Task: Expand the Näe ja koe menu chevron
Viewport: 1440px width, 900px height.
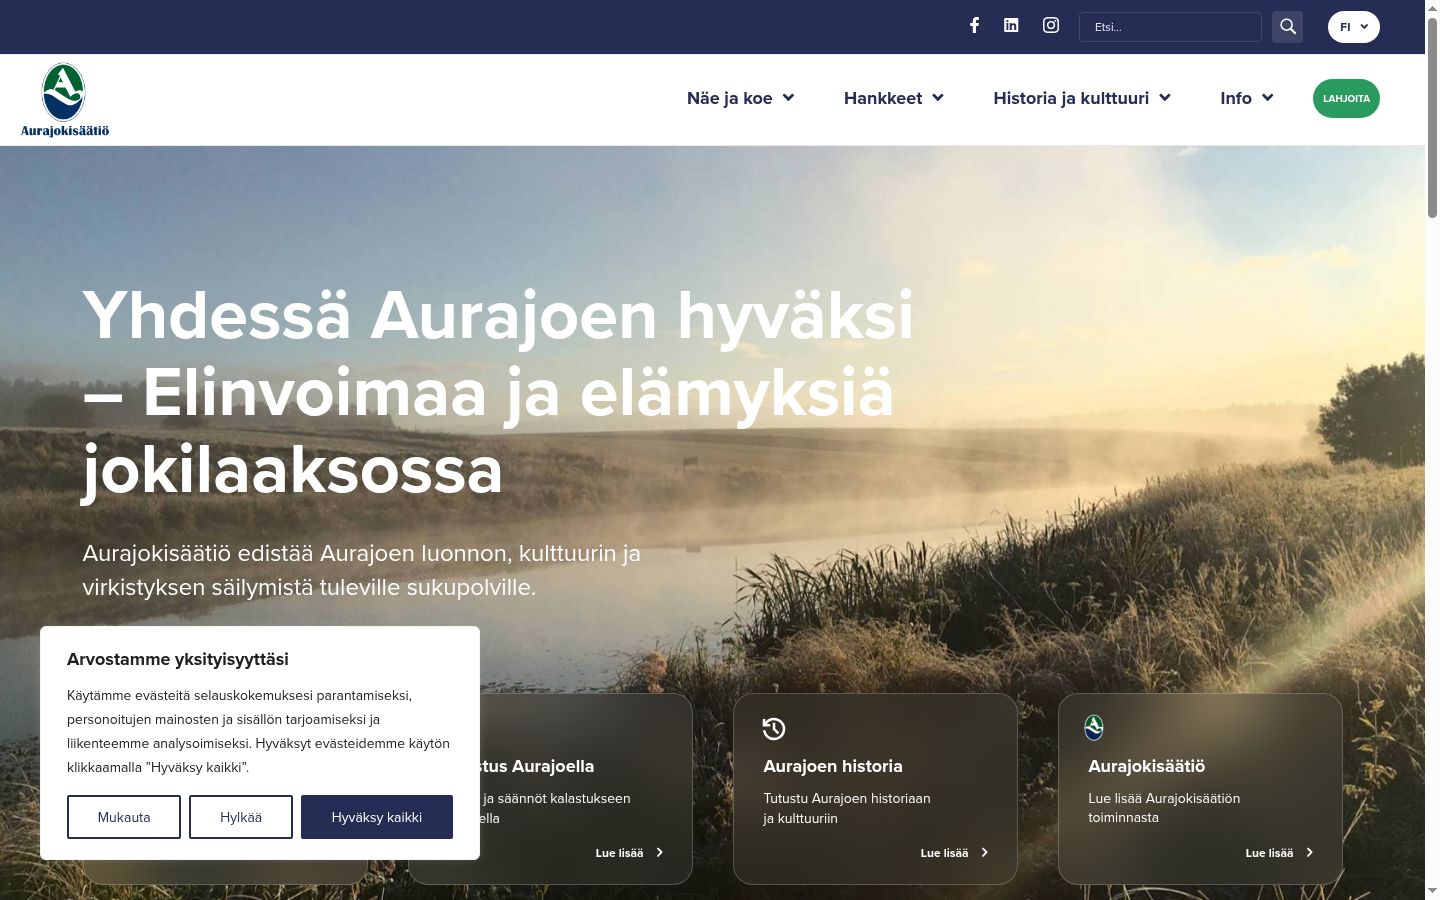Action: [788, 98]
